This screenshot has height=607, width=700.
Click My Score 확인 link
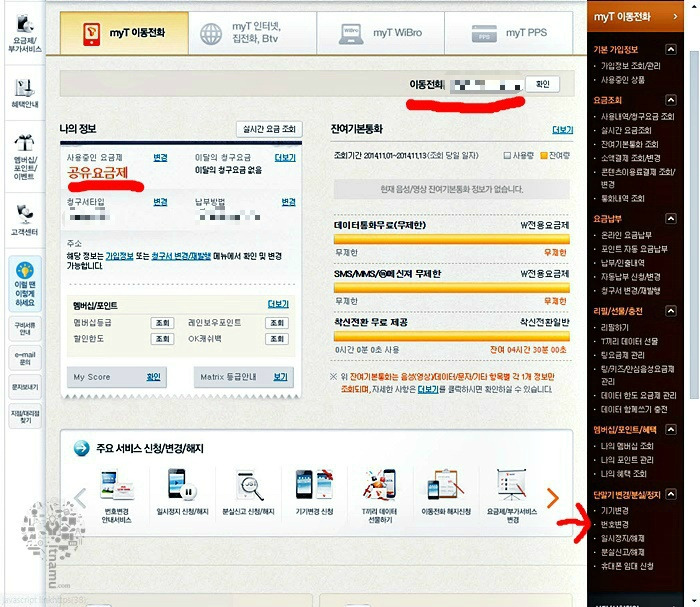pyautogui.click(x=153, y=377)
